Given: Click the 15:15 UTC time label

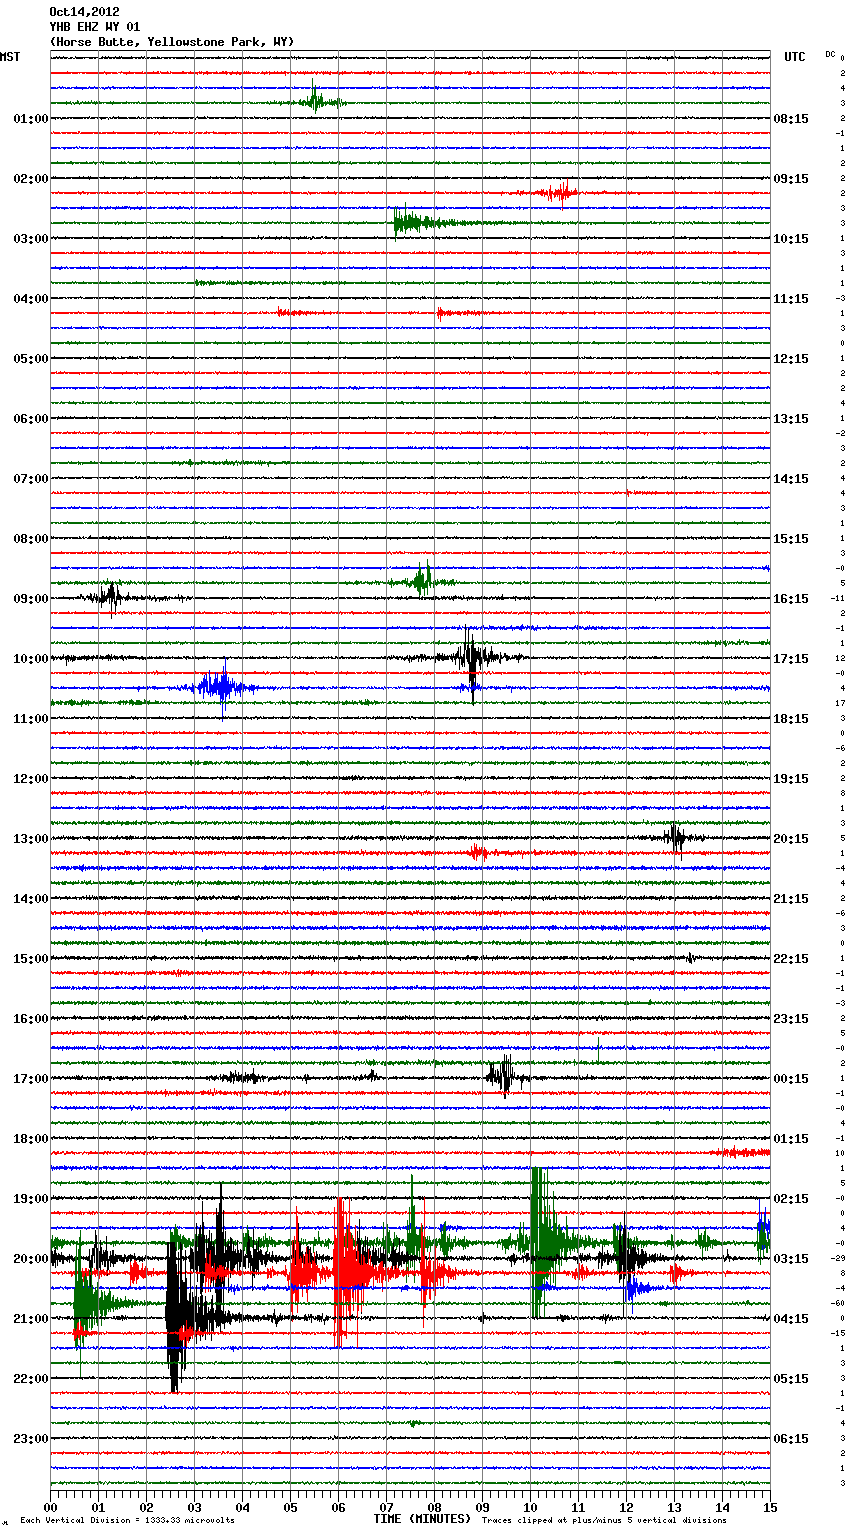Looking at the screenshot, I should click(x=791, y=539).
